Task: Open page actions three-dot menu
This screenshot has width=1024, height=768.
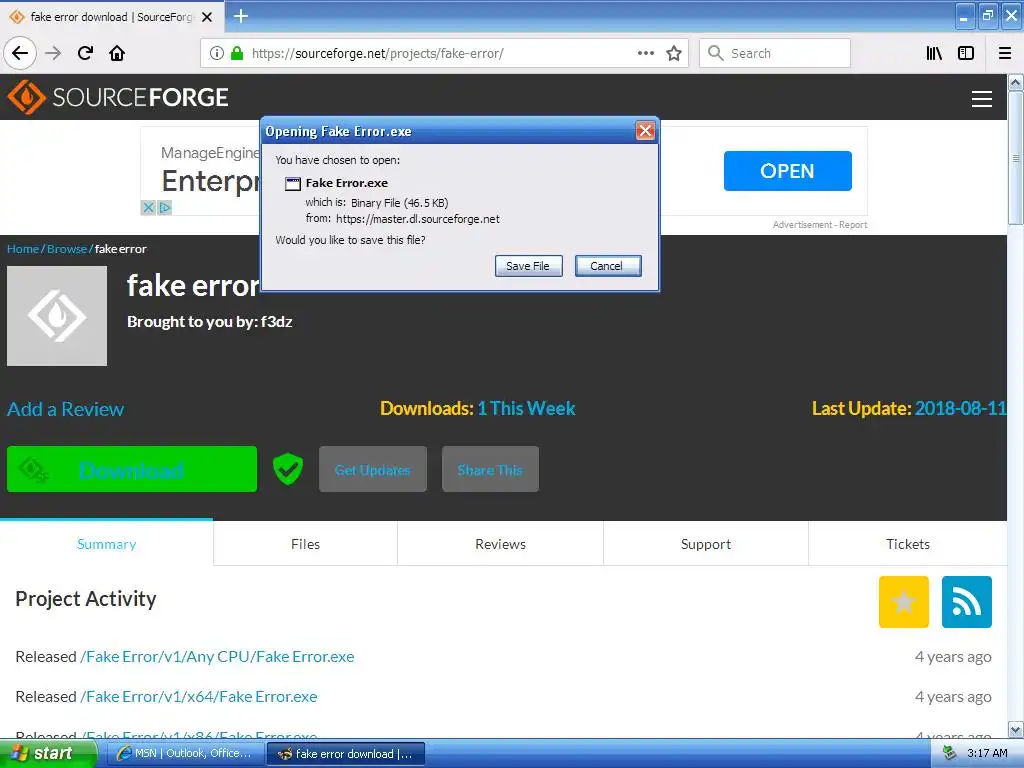Action: coord(645,53)
